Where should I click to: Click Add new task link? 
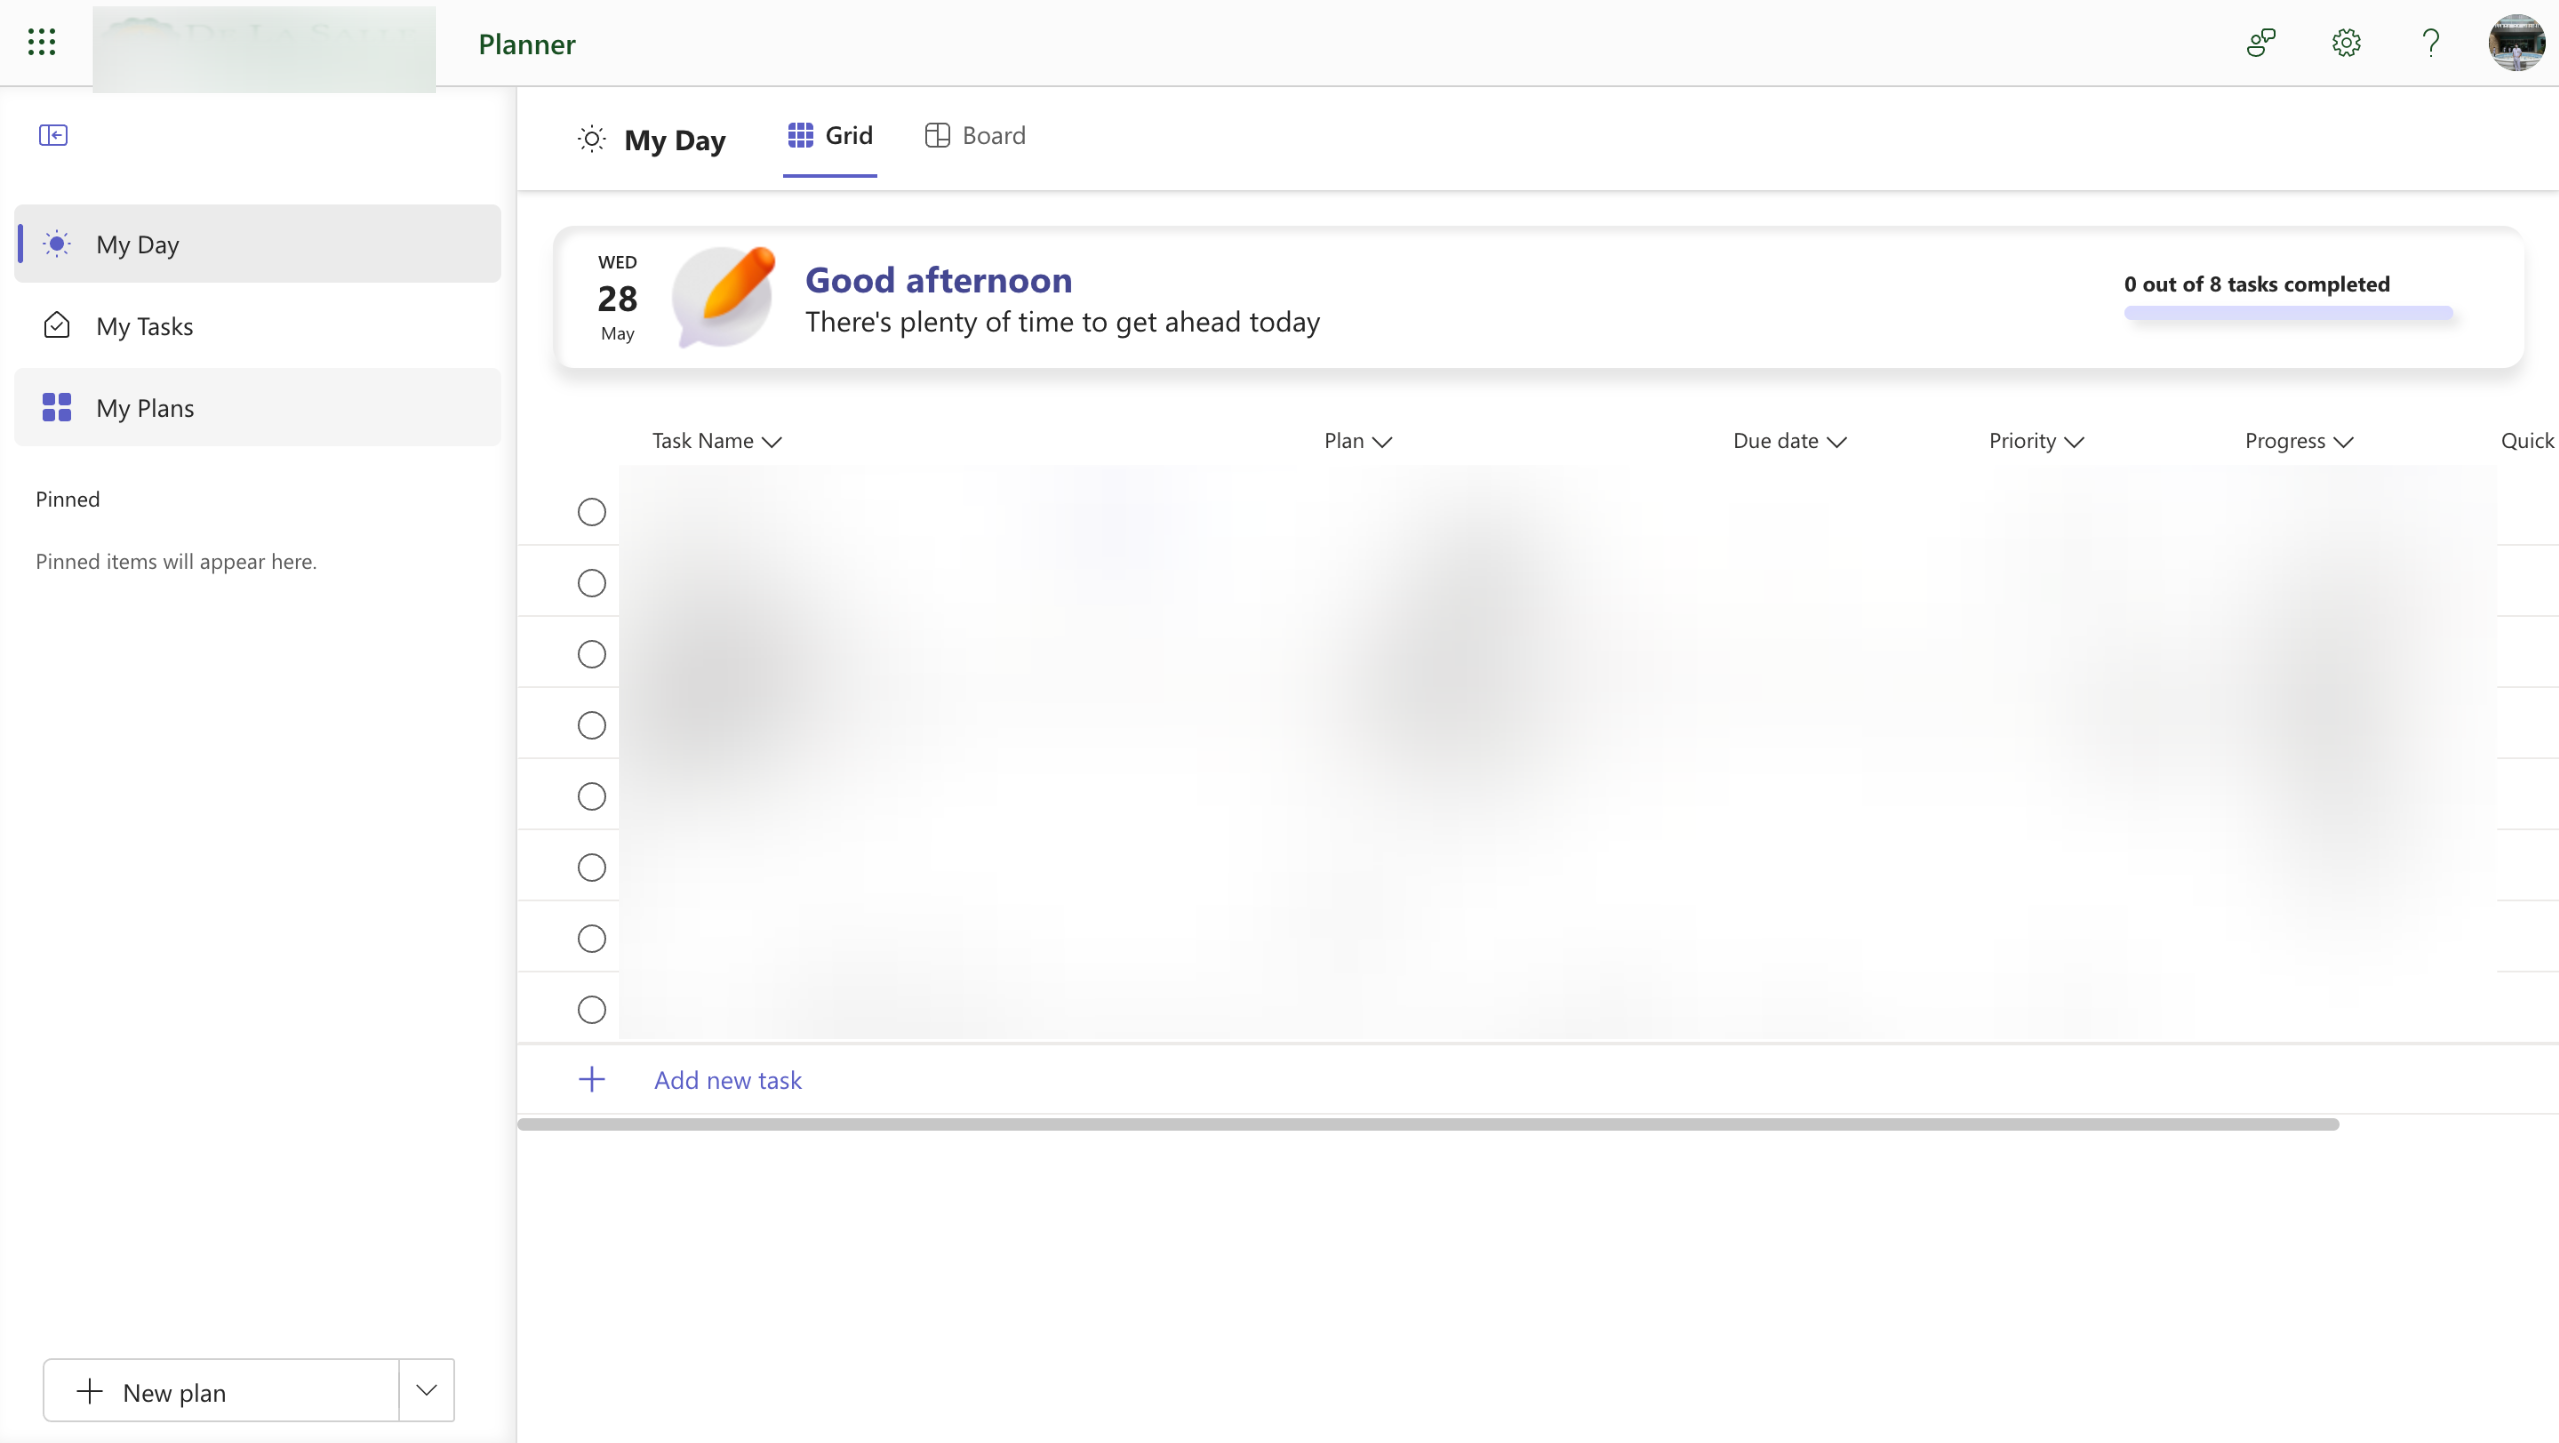pos(728,1080)
